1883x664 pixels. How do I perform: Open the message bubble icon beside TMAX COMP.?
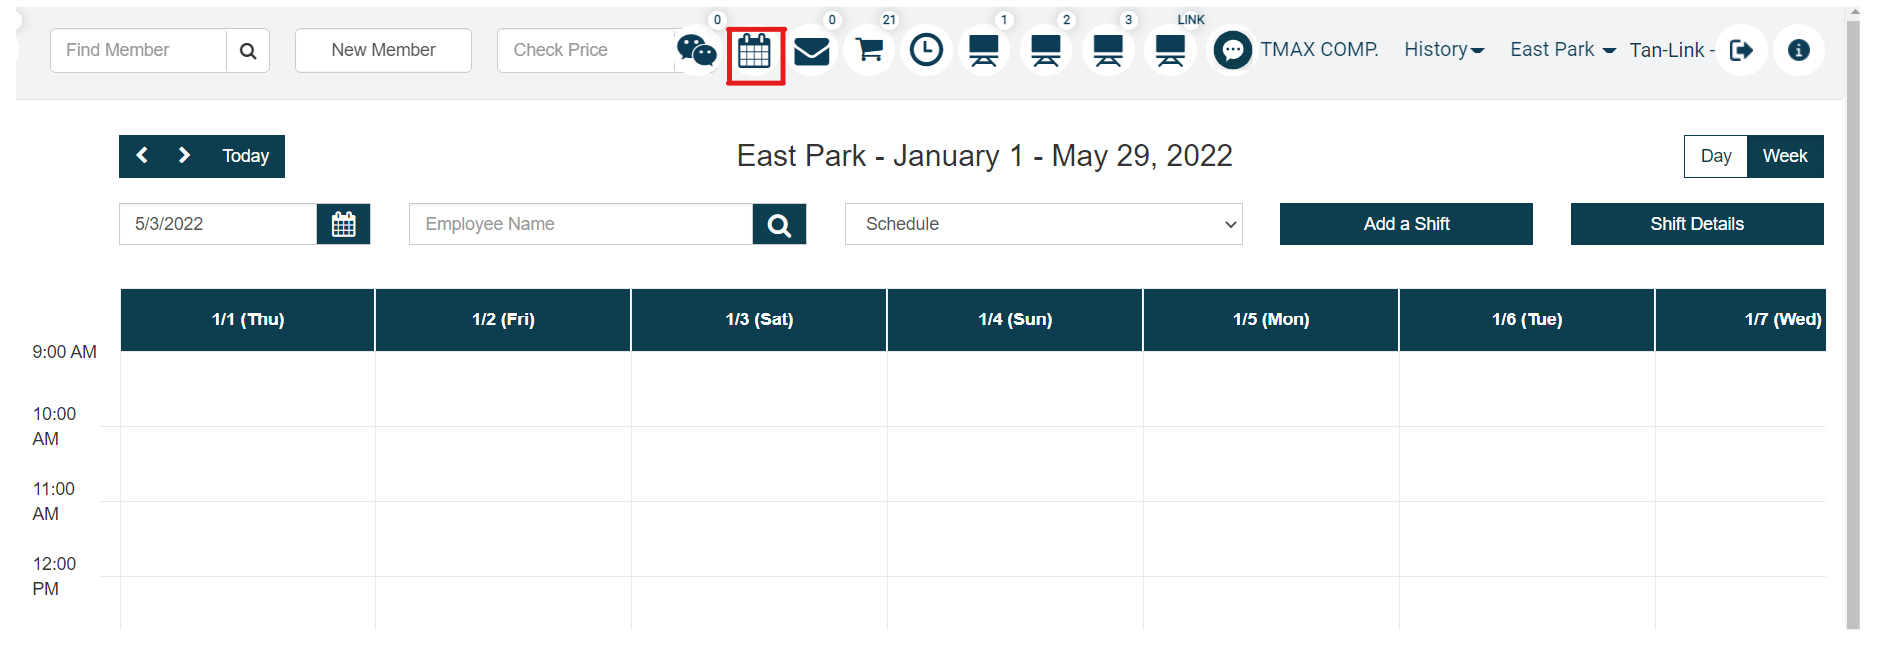[x=1232, y=50]
